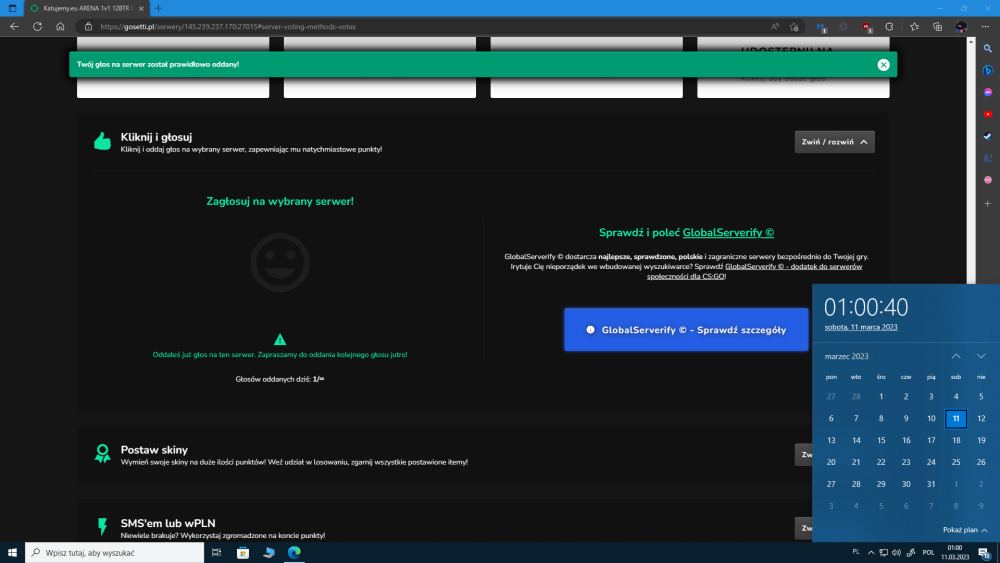Open GlobalServerify dodatek do serwerów link
This screenshot has height=563, width=1000.
(x=754, y=272)
